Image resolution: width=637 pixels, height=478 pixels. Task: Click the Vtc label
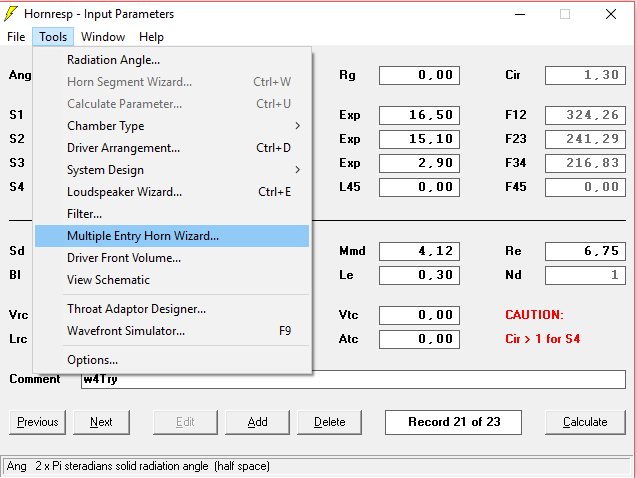[x=349, y=315]
